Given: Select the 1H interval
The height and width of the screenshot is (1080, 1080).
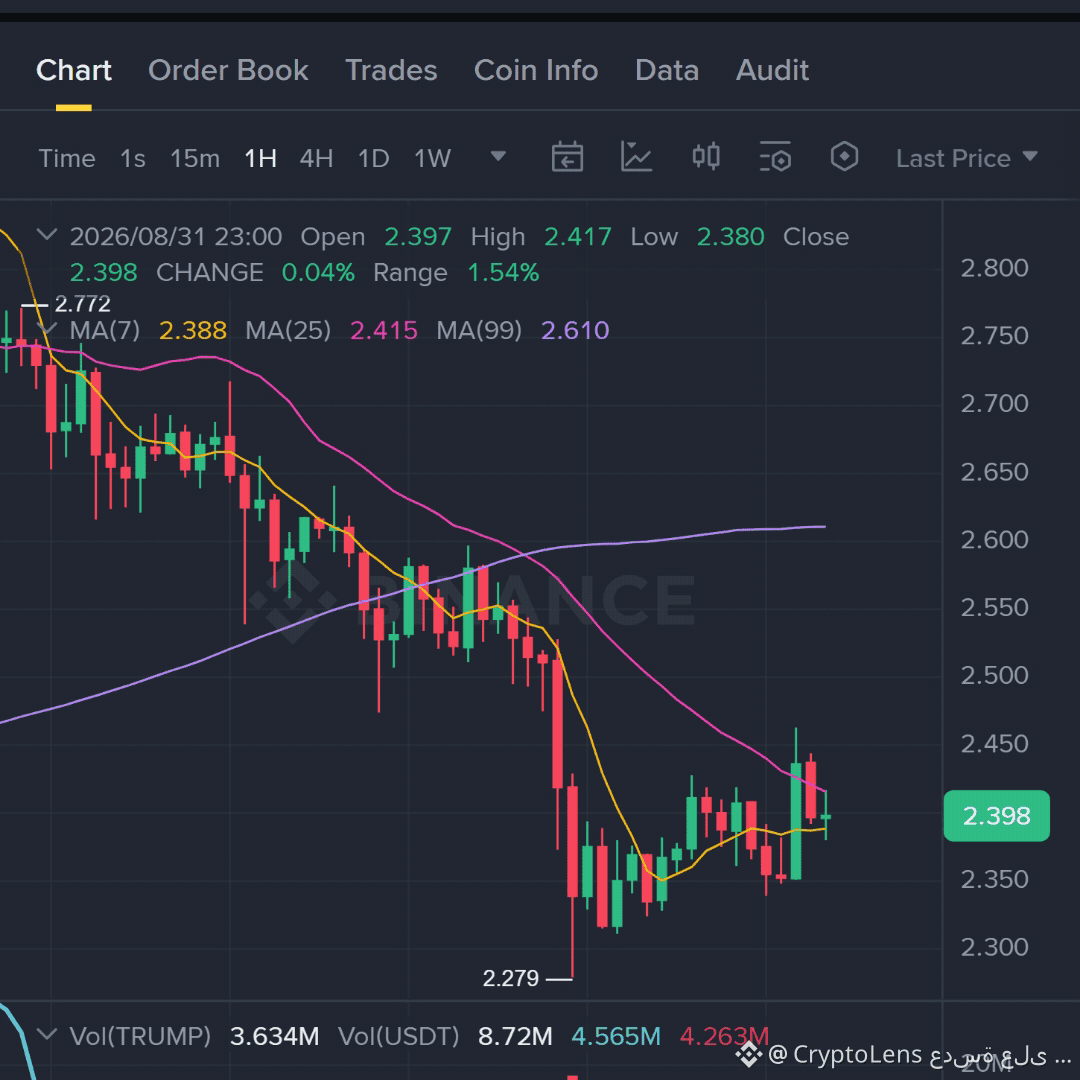Looking at the screenshot, I should coord(260,158).
